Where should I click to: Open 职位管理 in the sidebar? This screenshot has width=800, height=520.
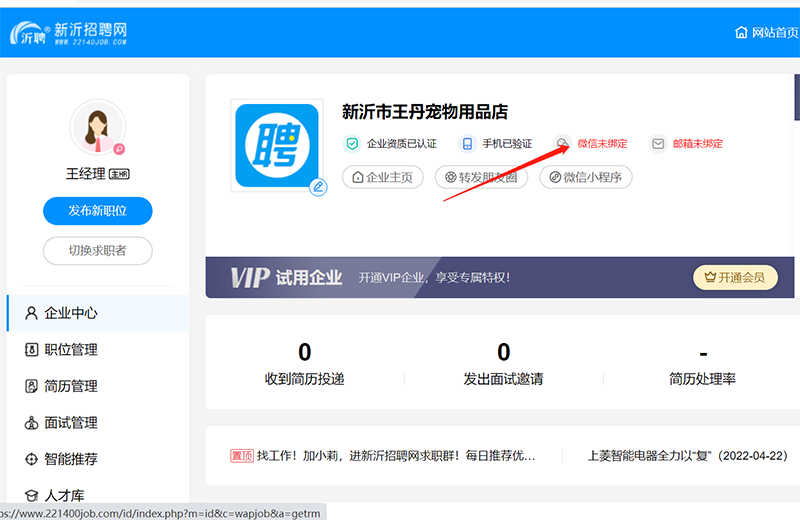tap(70, 350)
